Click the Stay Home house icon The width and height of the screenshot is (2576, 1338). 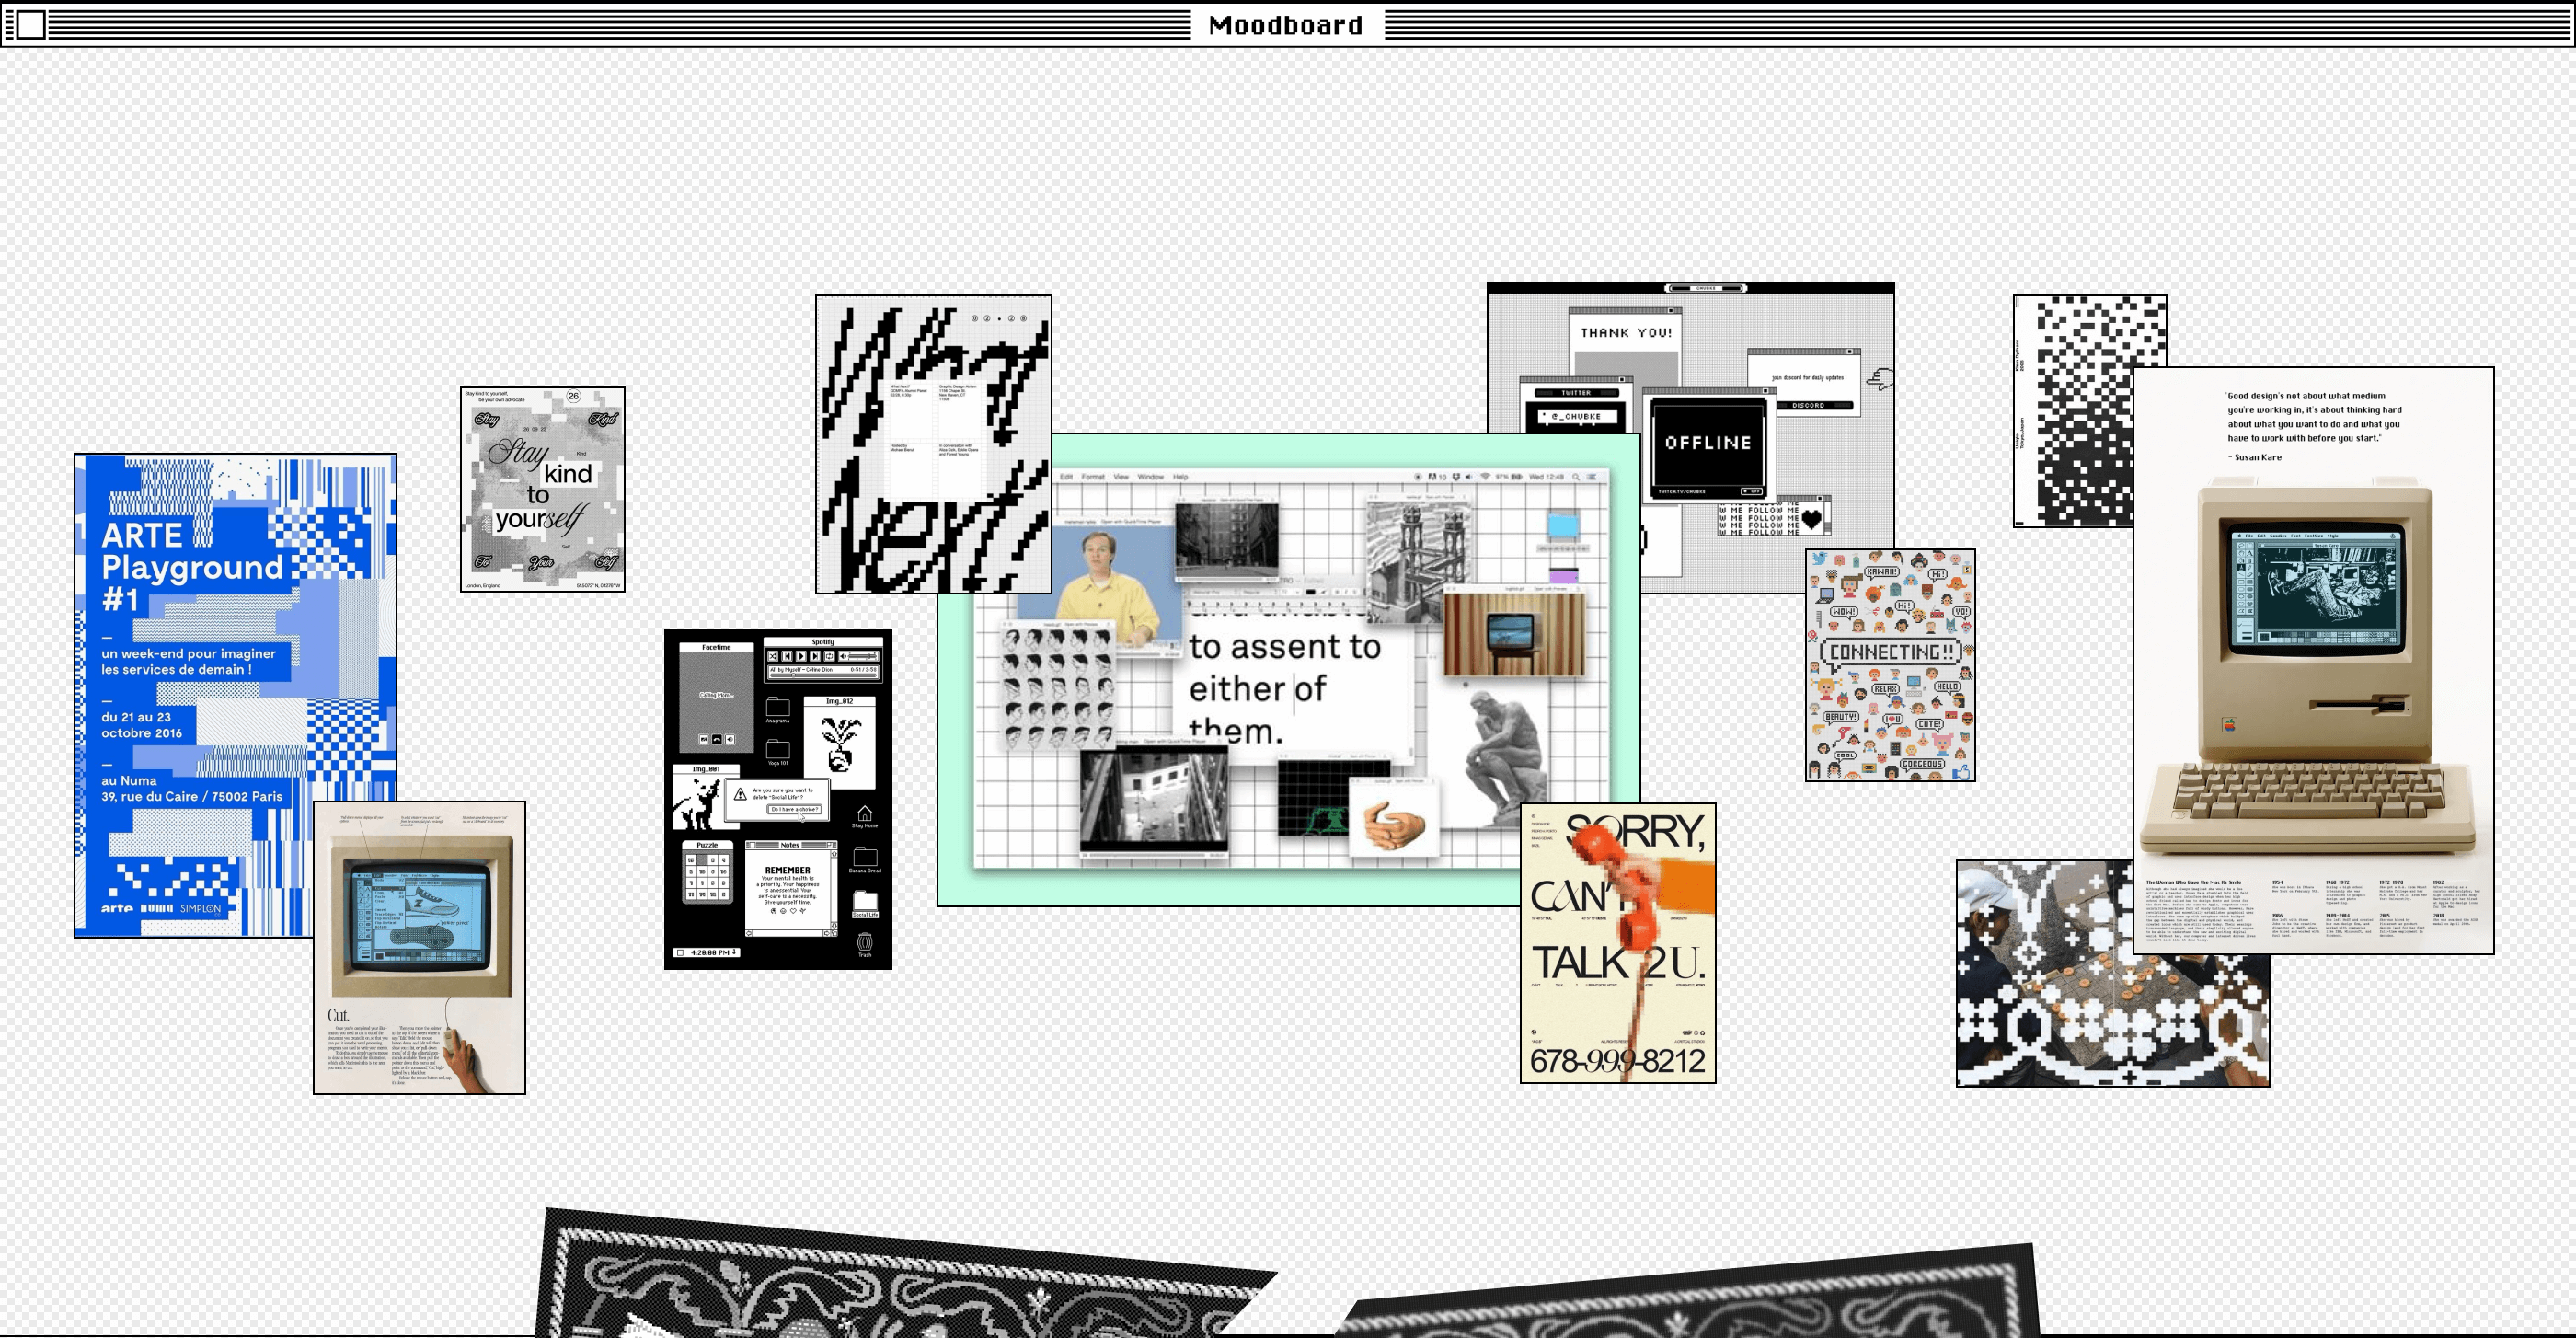point(865,814)
